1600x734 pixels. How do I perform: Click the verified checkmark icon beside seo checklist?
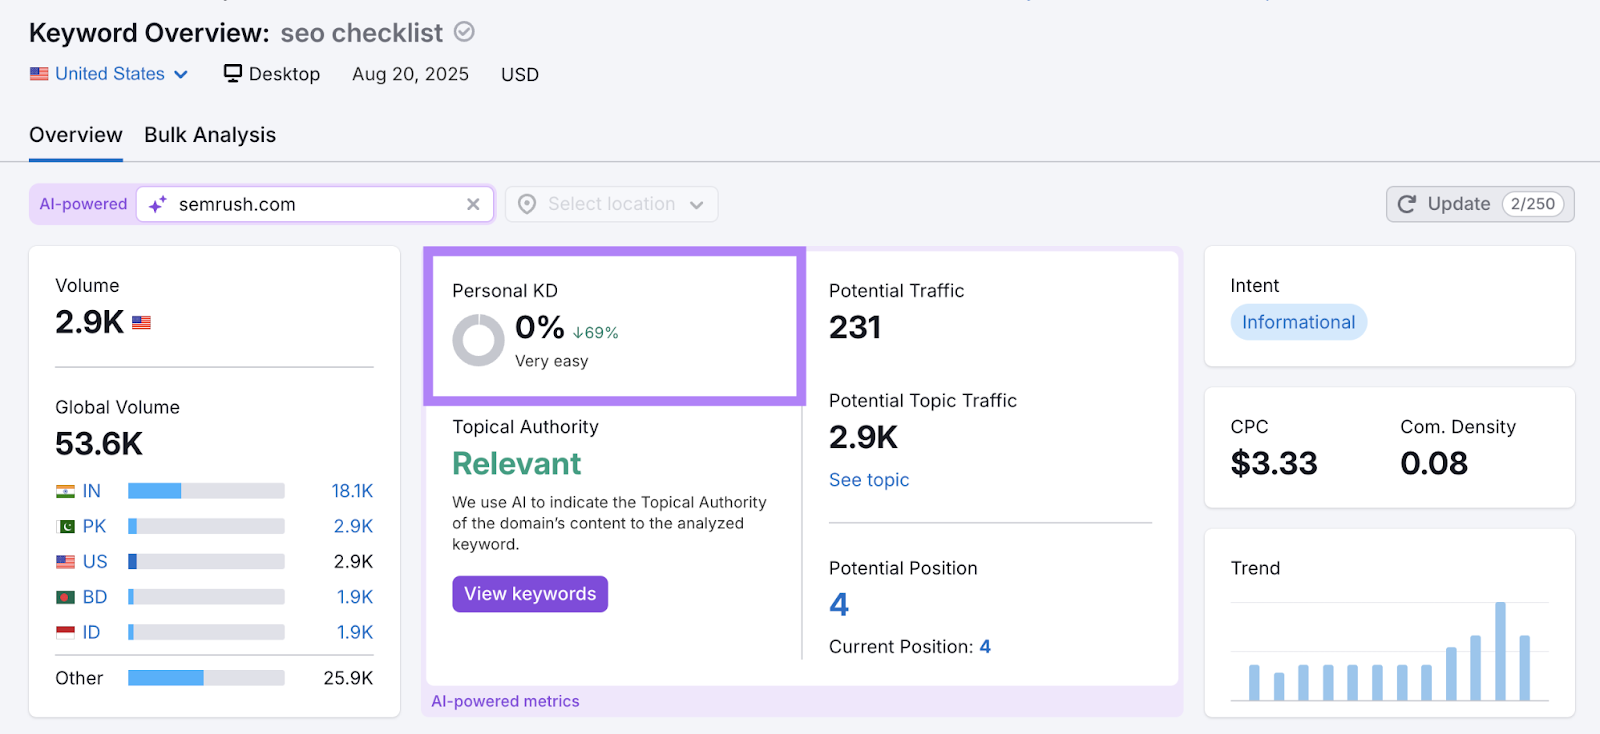[464, 32]
